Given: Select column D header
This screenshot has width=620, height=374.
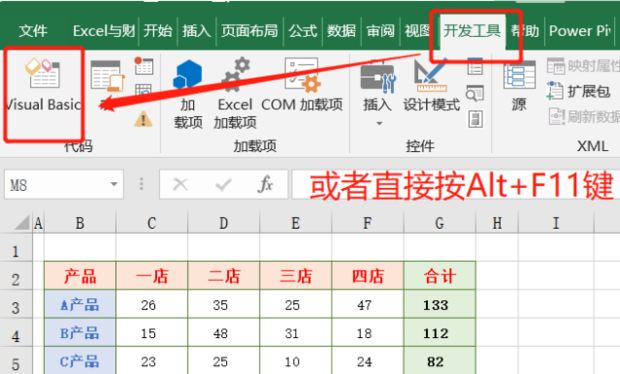Looking at the screenshot, I should point(224,223).
